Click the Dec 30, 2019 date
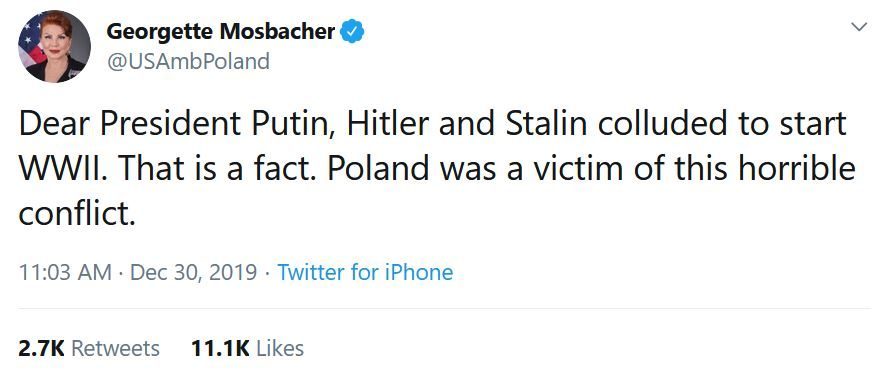Viewport: 886px width, 380px height. (194, 273)
